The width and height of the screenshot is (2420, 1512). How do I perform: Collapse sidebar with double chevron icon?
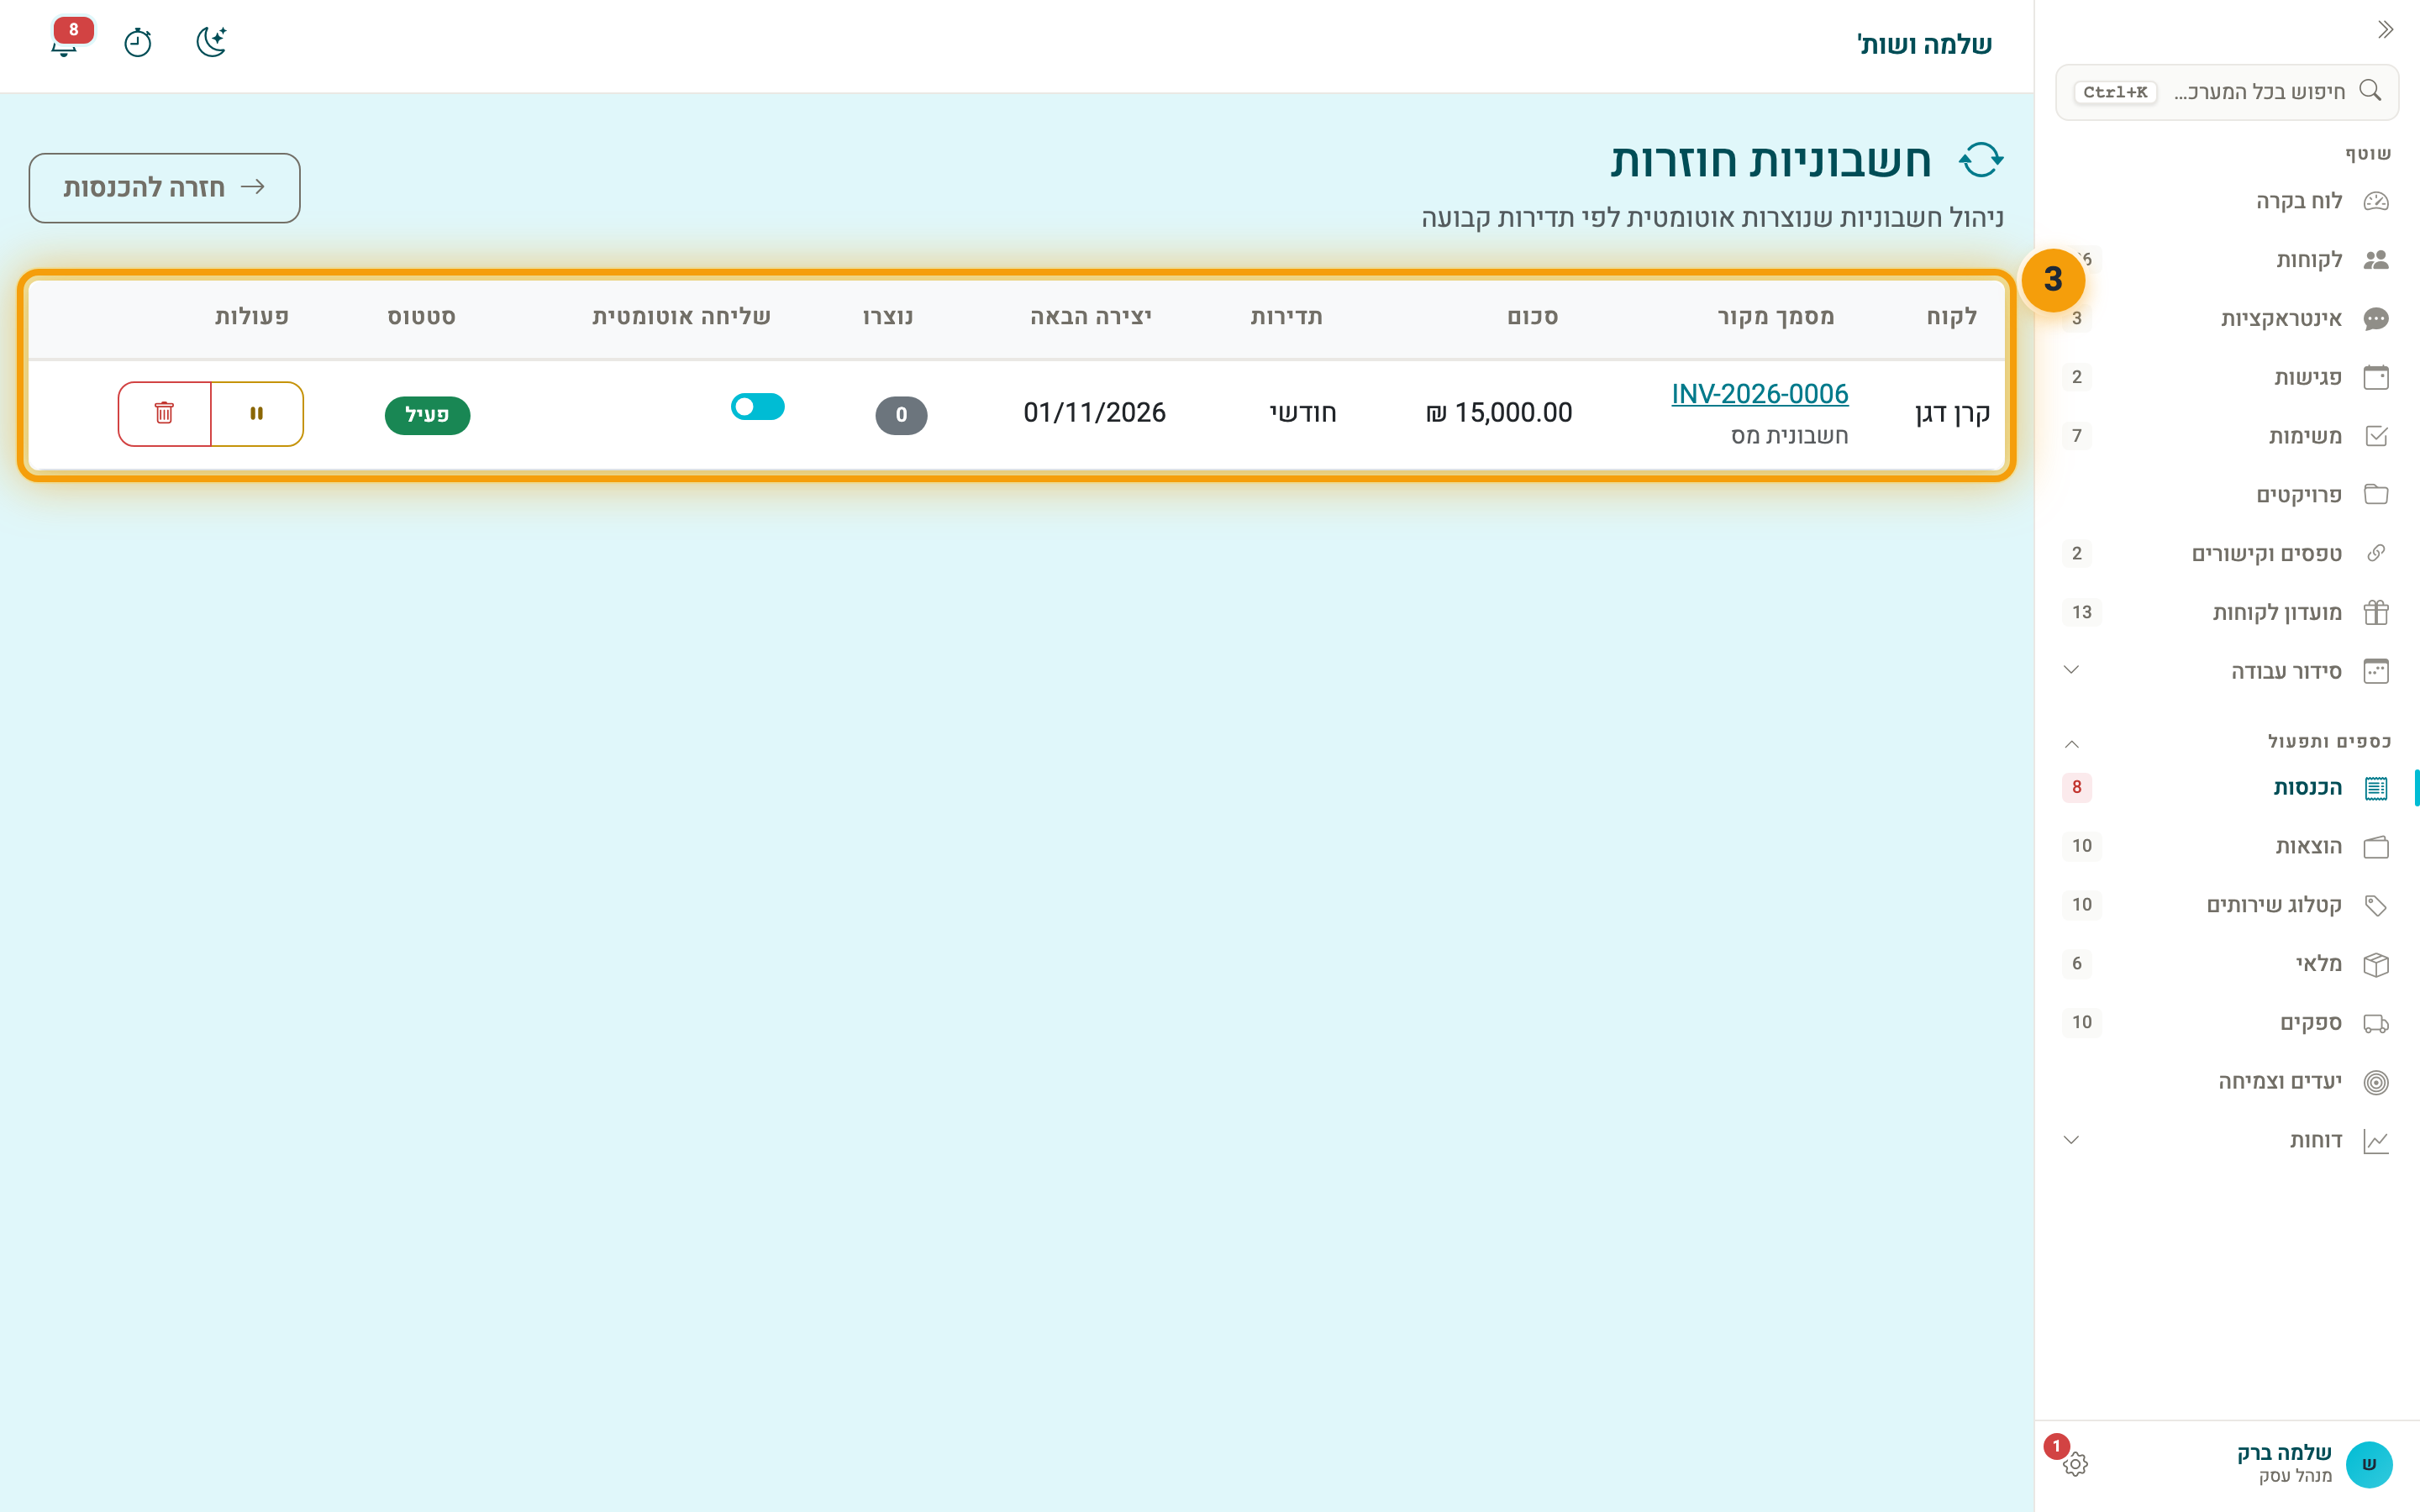pyautogui.click(x=2385, y=30)
